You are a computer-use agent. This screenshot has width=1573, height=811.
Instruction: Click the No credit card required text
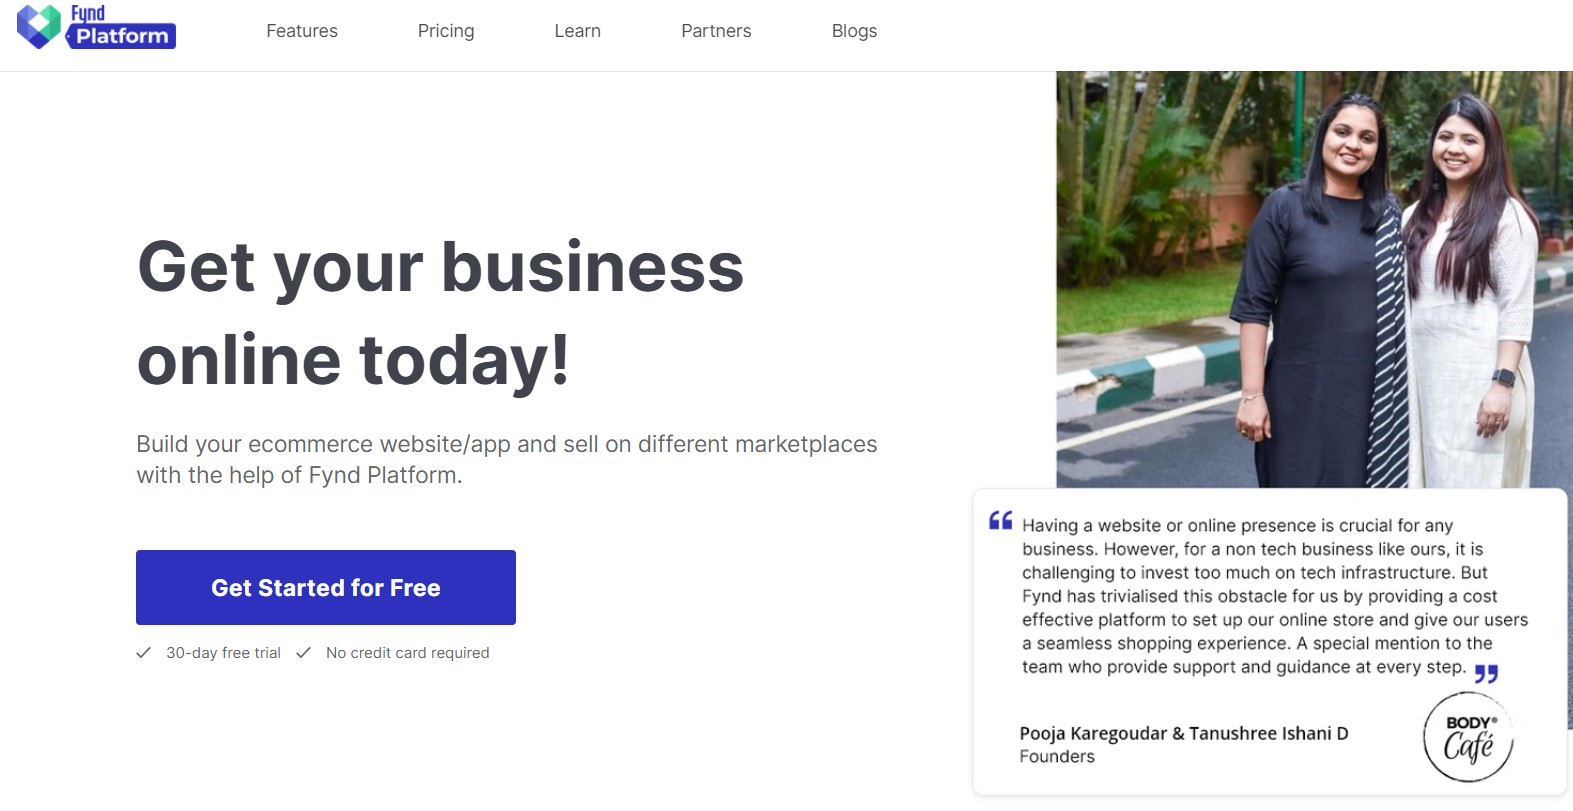(x=406, y=652)
